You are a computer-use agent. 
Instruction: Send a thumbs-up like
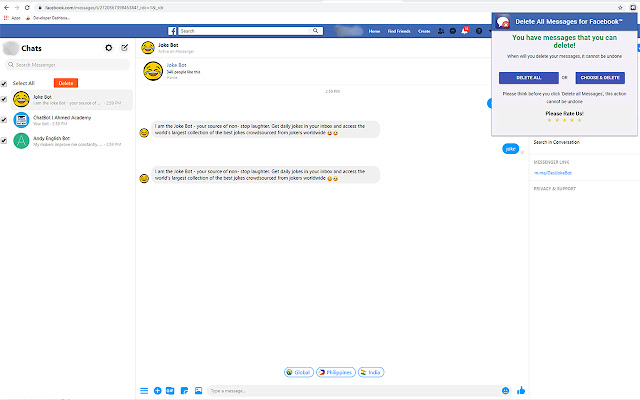tap(521, 390)
